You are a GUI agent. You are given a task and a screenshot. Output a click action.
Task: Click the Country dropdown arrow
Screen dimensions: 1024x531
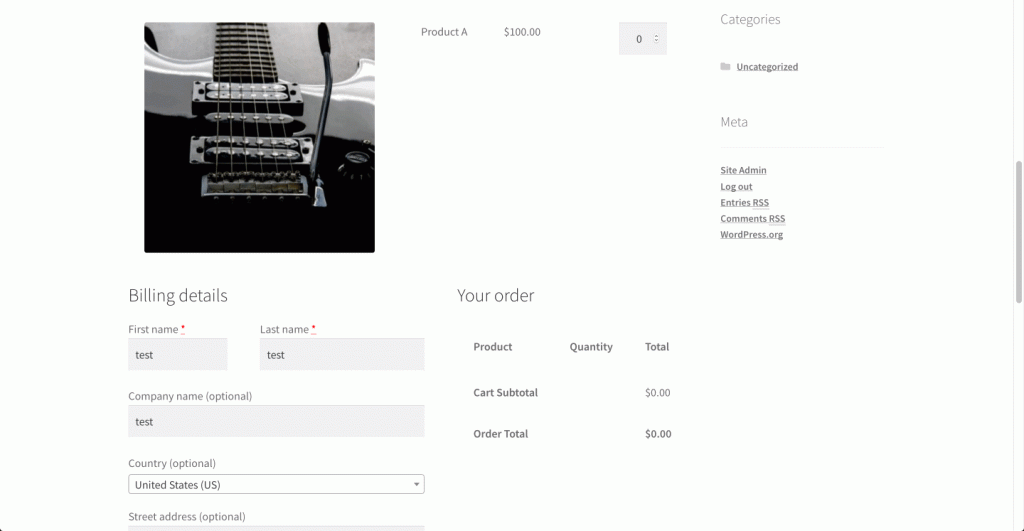click(416, 485)
